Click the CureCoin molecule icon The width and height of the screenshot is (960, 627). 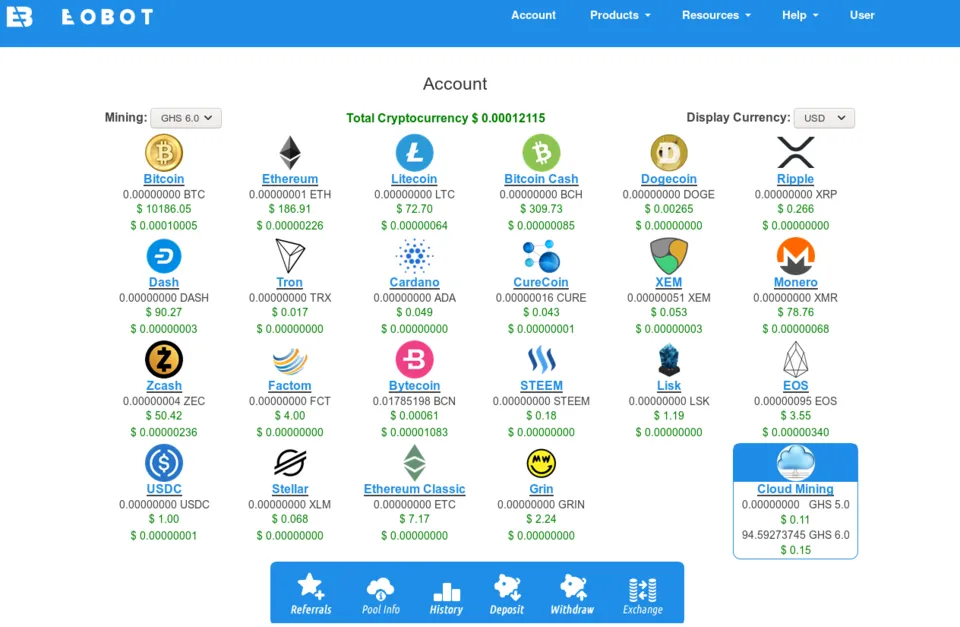point(541,256)
